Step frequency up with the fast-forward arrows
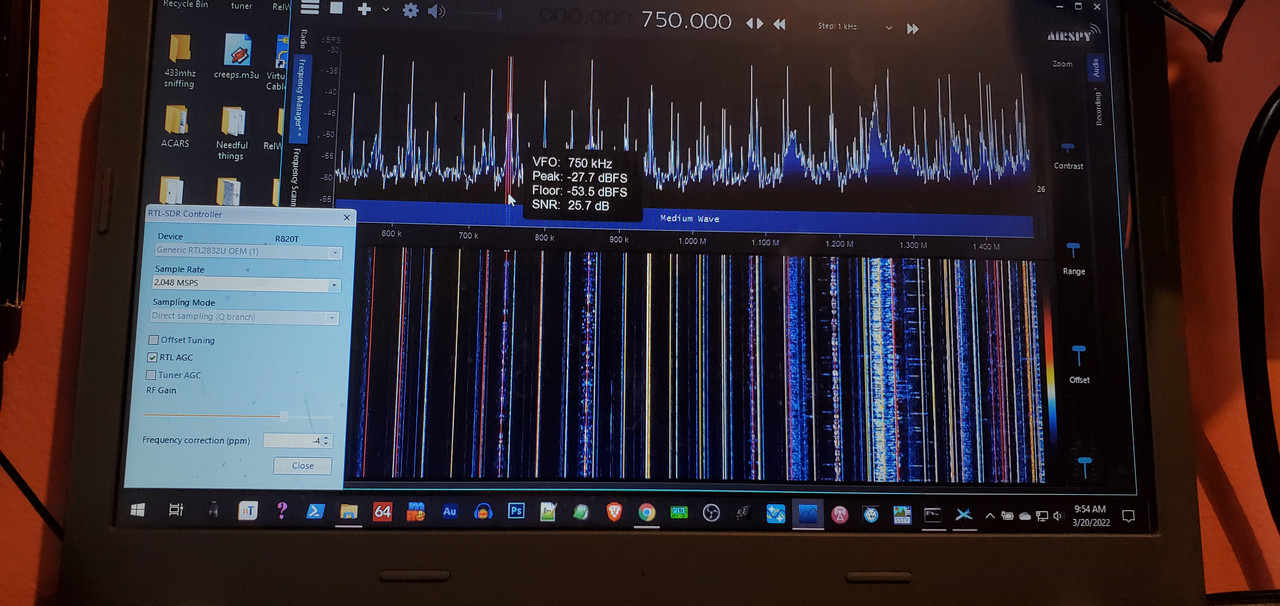Viewport: 1280px width, 606px height. tap(912, 29)
